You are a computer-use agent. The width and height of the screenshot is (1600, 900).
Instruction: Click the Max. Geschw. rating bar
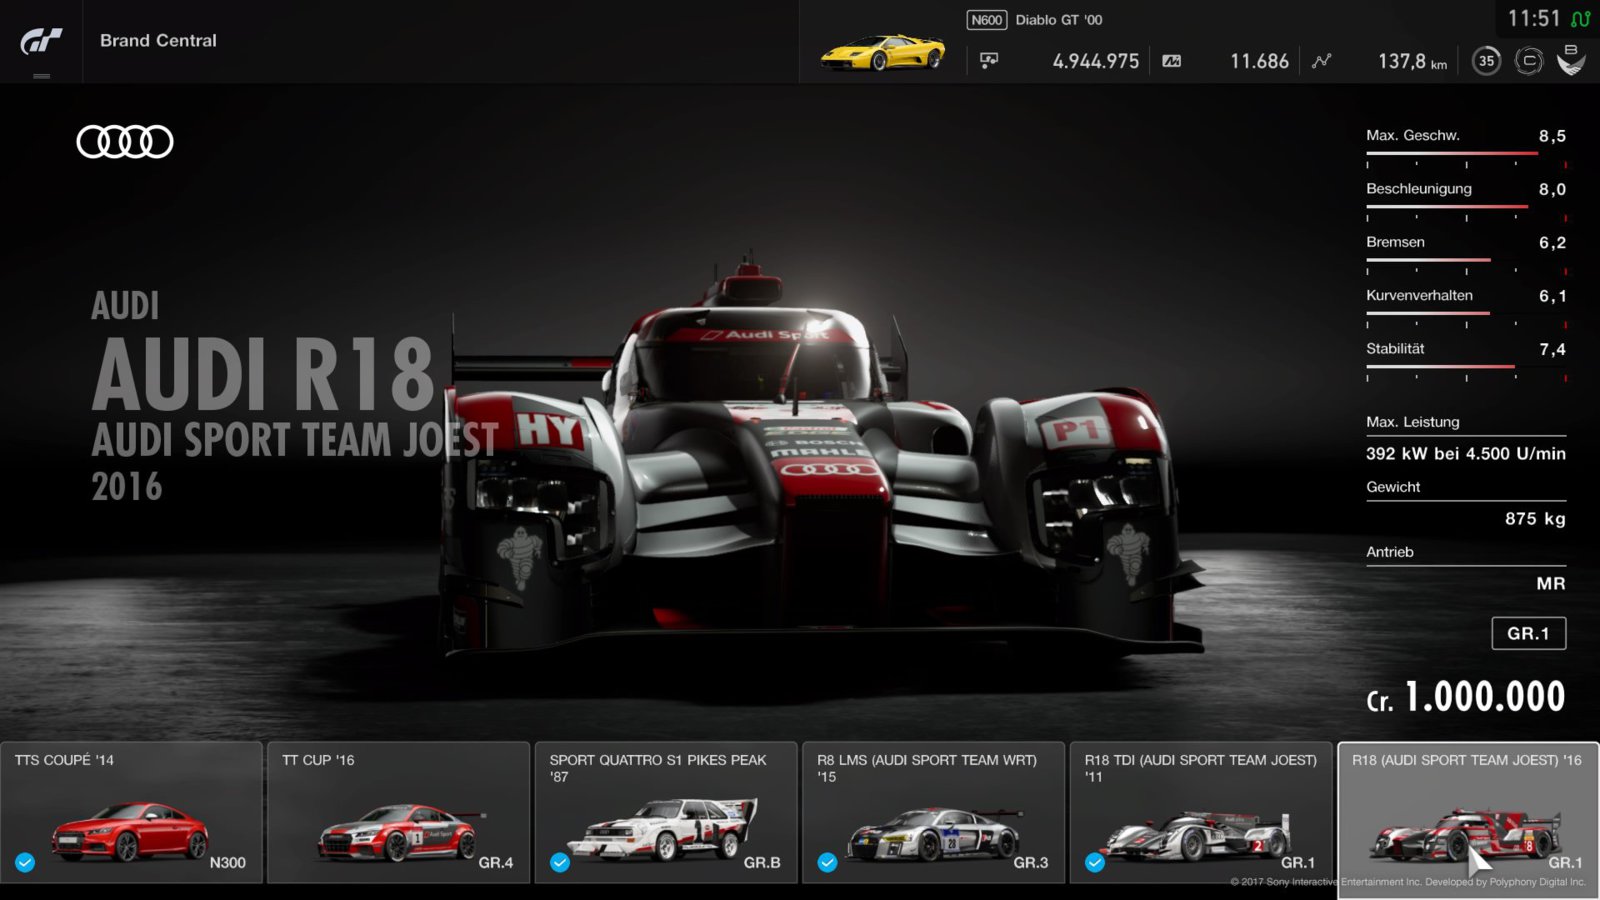[x=1466, y=154]
